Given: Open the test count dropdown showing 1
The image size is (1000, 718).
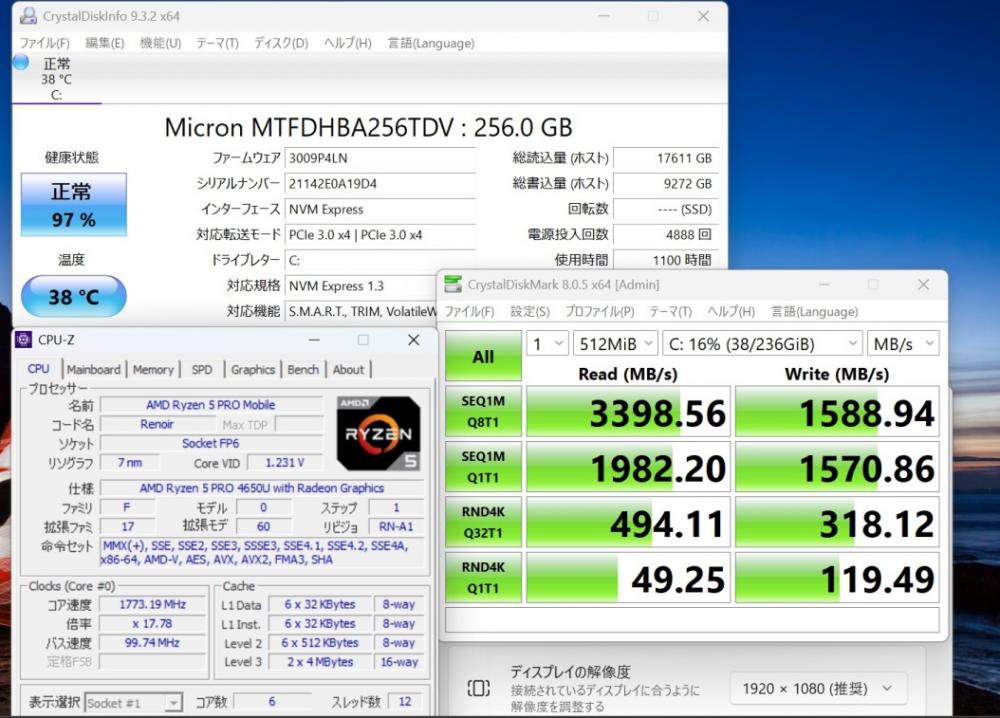Looking at the screenshot, I should pyautogui.click(x=547, y=344).
